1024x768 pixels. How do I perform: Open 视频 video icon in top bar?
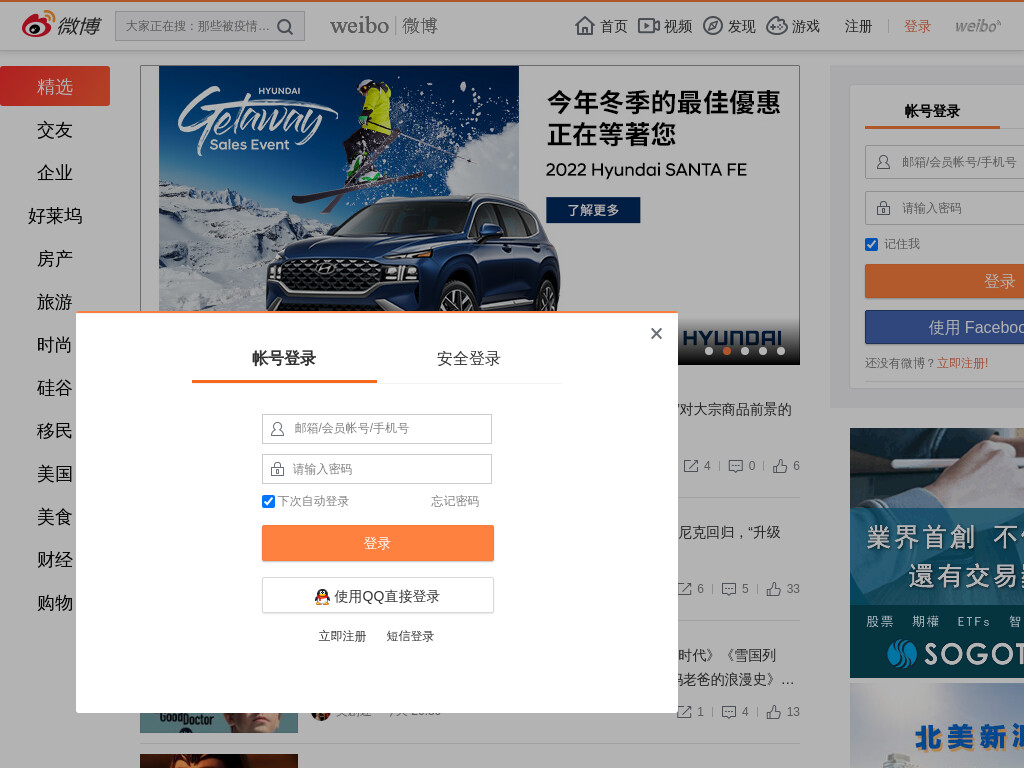[648, 26]
